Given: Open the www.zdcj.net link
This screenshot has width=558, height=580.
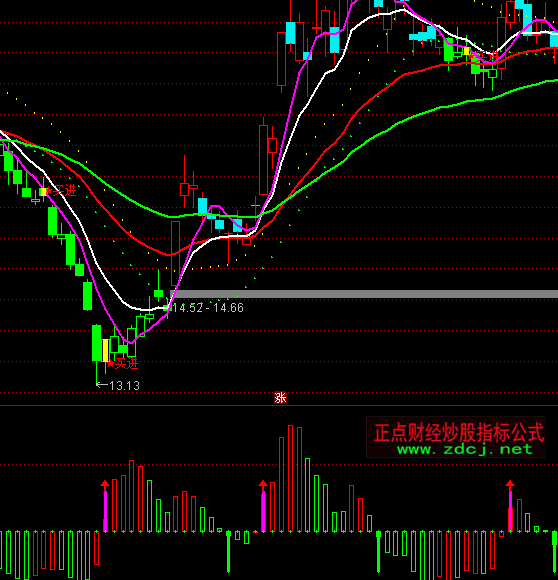Looking at the screenshot, I should [x=465, y=449].
